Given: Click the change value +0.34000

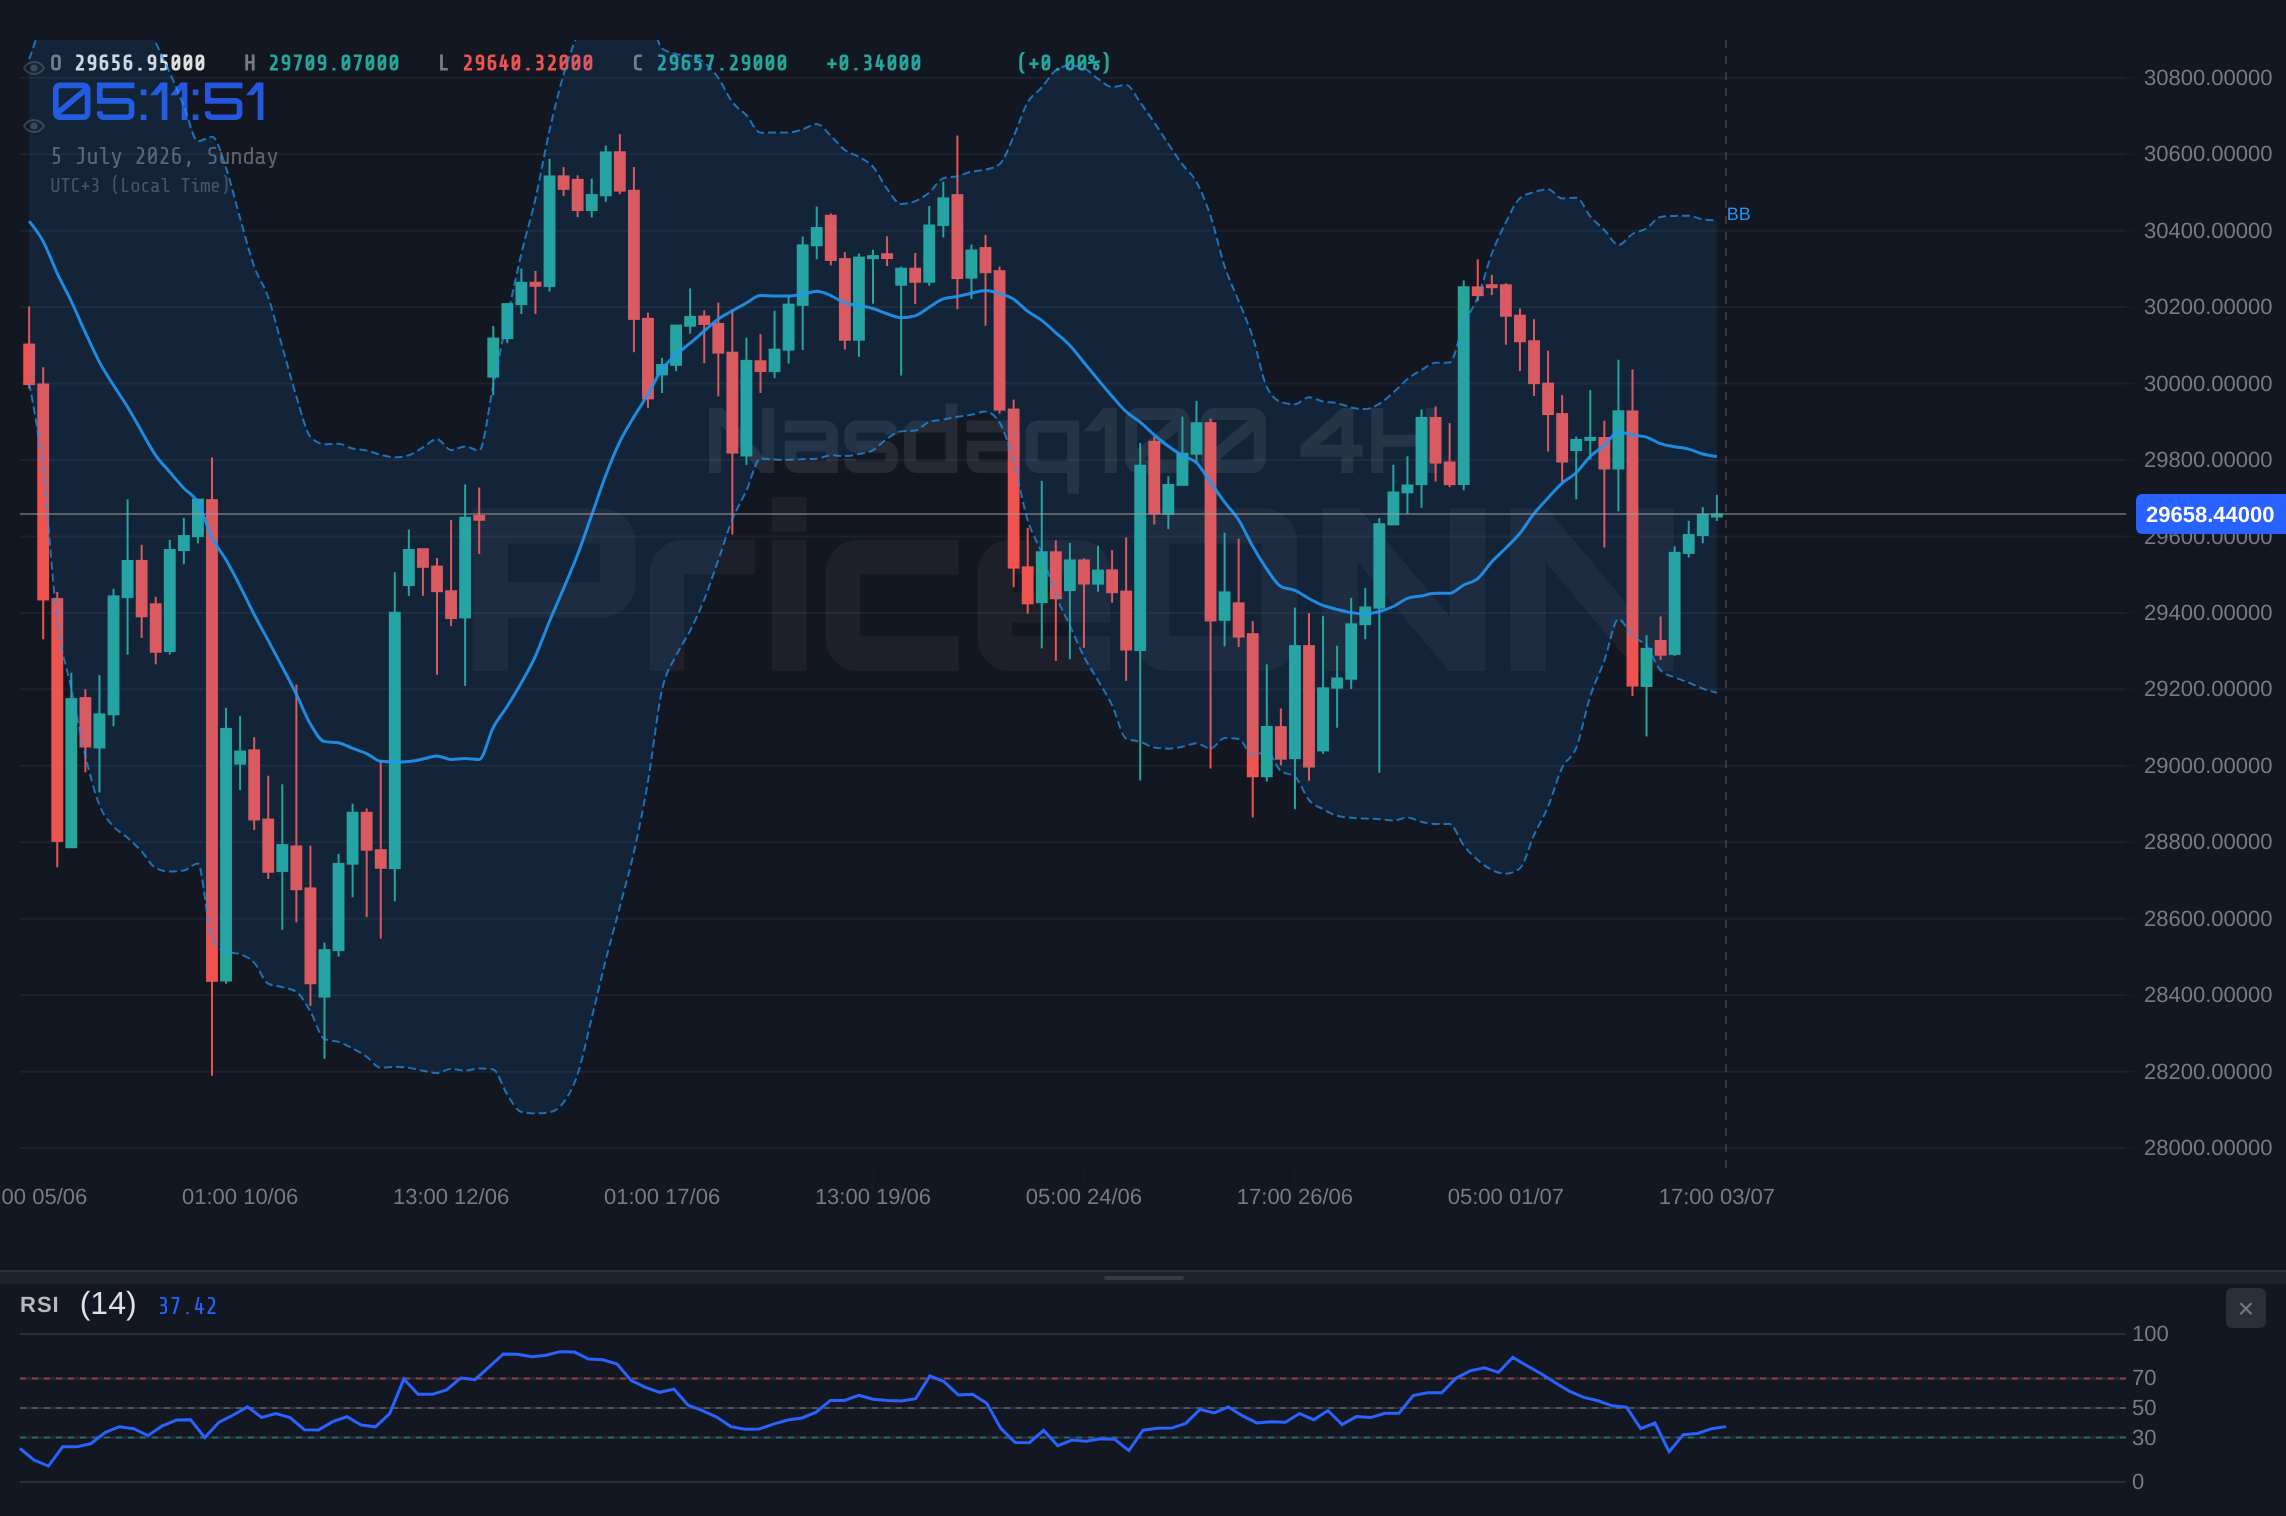Looking at the screenshot, I should (x=873, y=63).
